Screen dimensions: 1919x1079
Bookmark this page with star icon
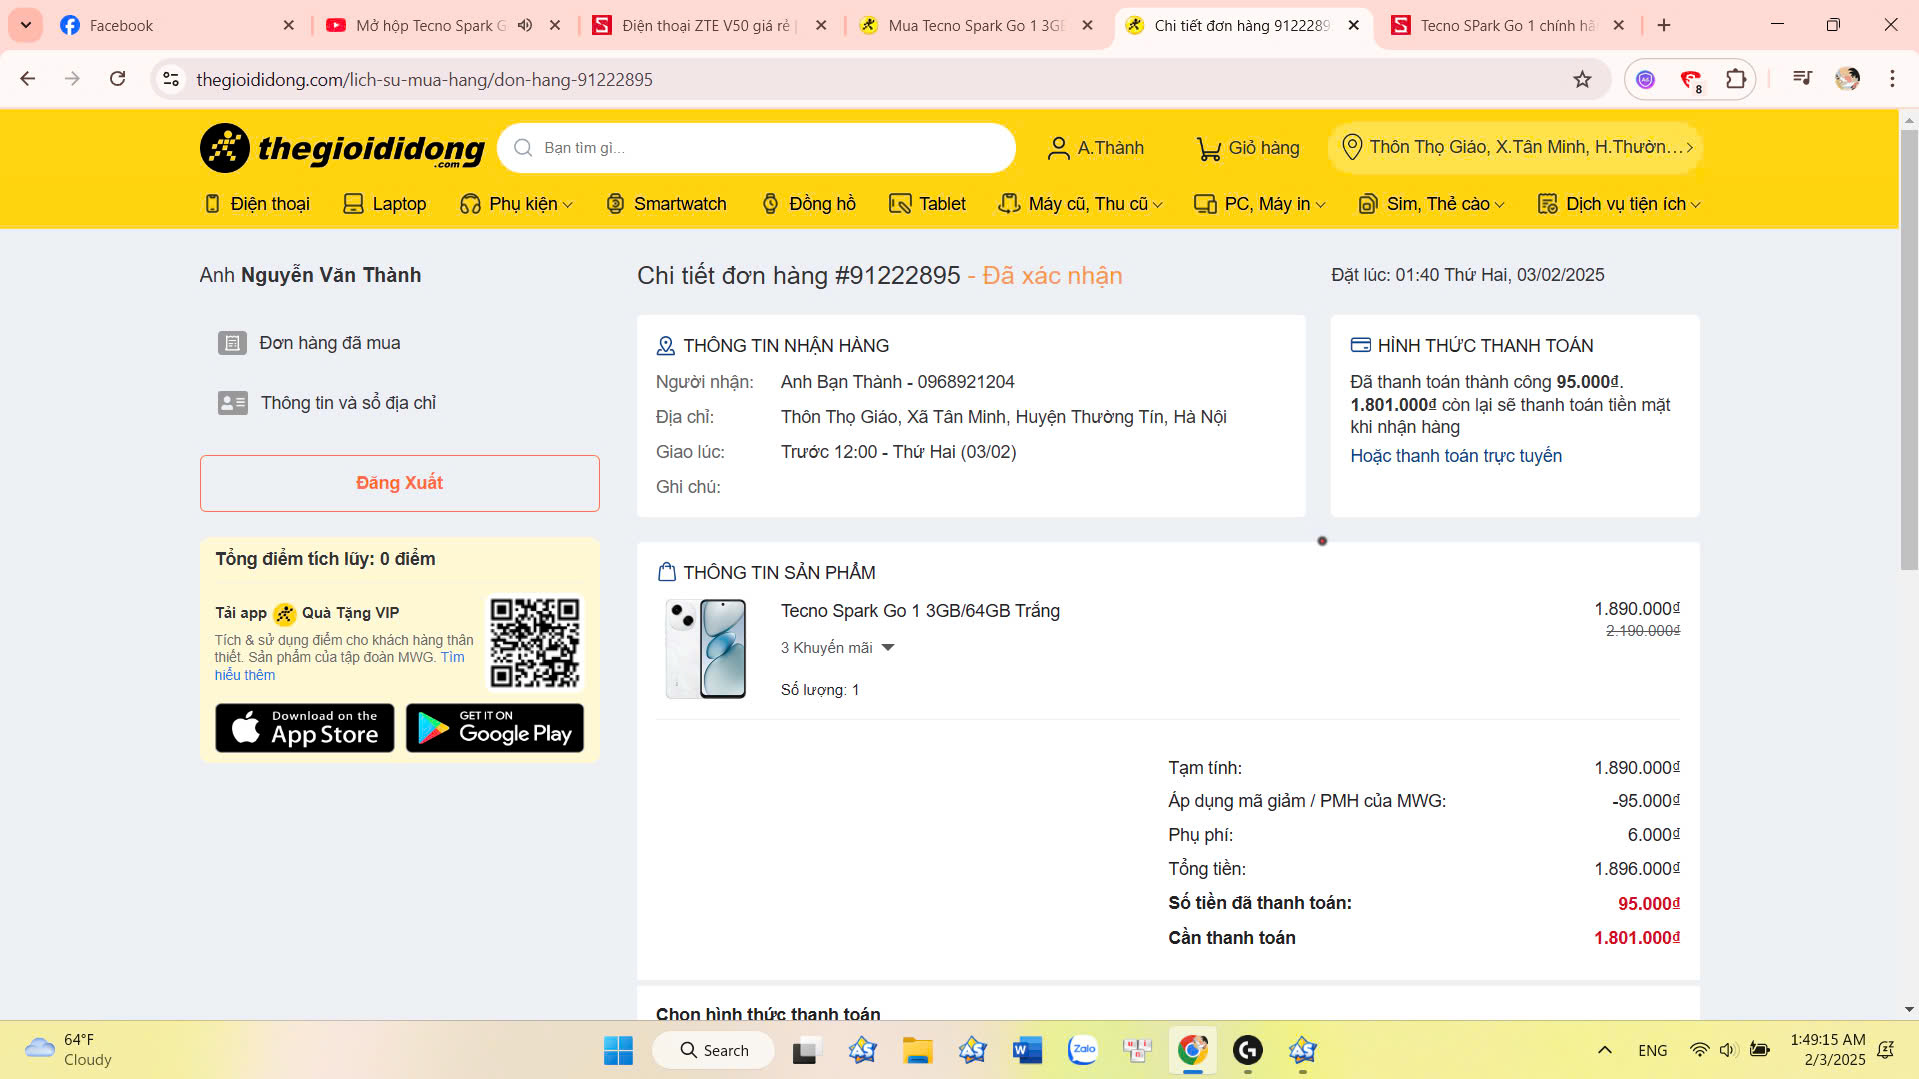pyautogui.click(x=1582, y=79)
